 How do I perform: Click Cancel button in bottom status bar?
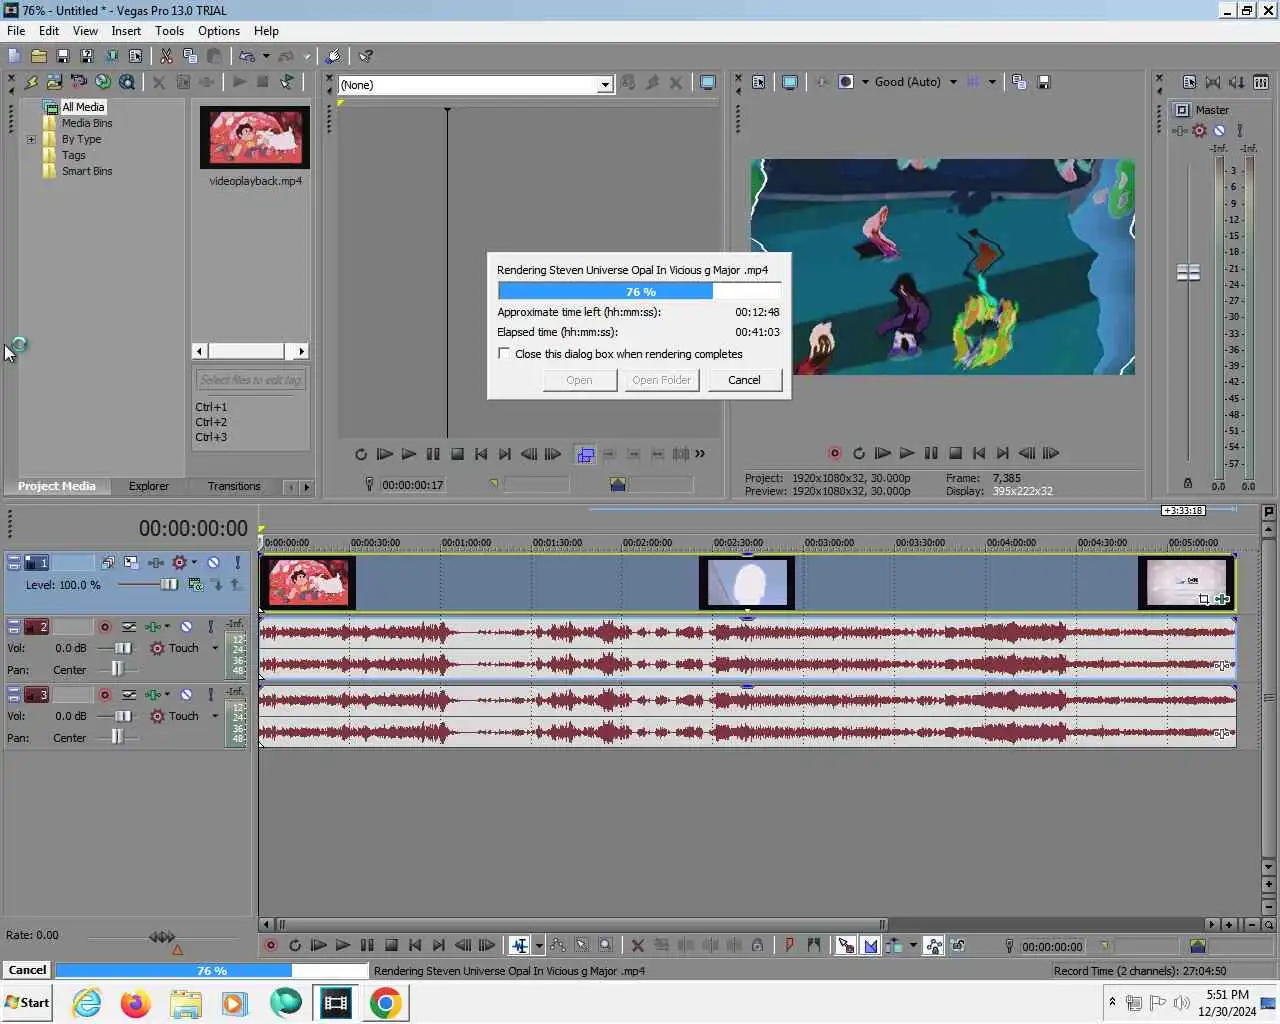[x=27, y=970]
